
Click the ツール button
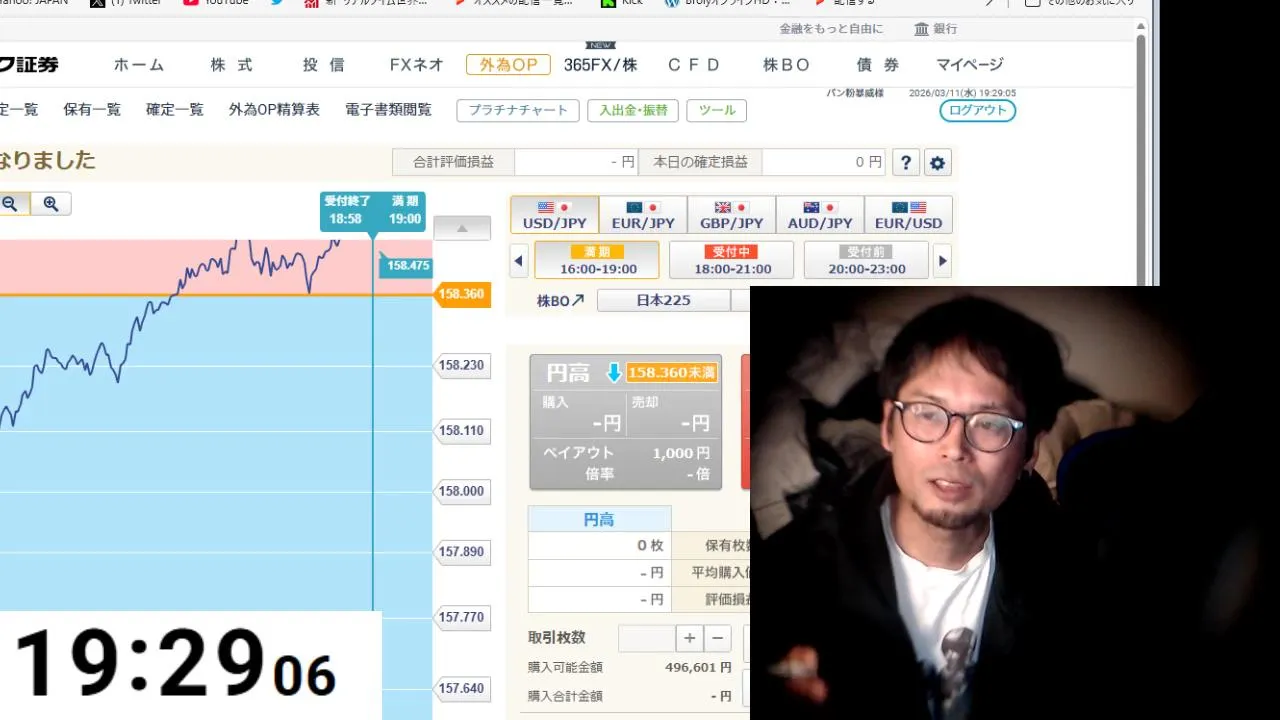point(717,110)
